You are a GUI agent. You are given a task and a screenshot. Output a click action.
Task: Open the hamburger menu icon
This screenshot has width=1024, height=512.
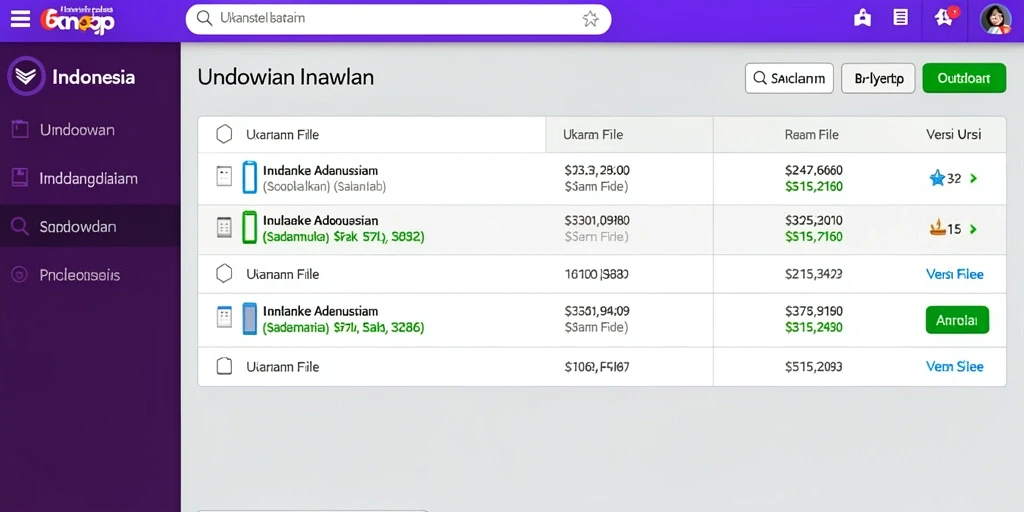[20, 19]
